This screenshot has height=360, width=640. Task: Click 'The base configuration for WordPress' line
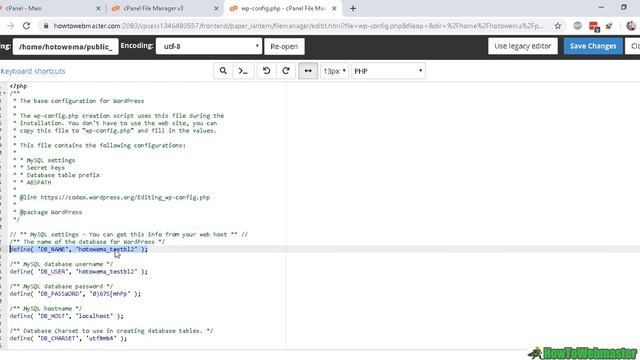(x=78, y=101)
